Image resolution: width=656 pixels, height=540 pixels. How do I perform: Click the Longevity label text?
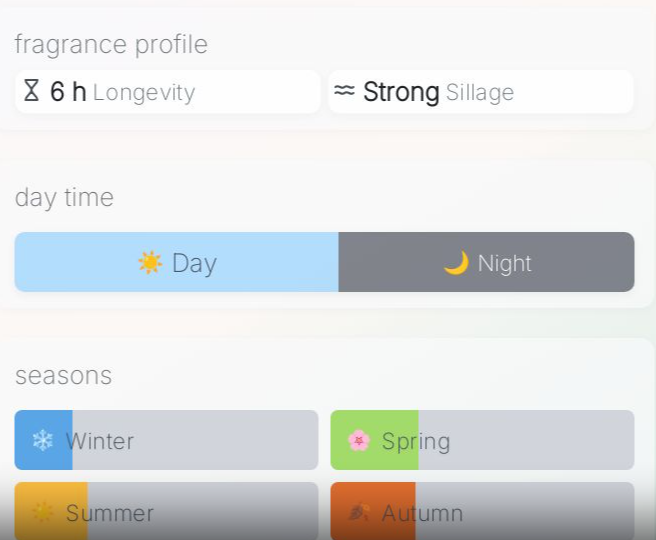[144, 93]
